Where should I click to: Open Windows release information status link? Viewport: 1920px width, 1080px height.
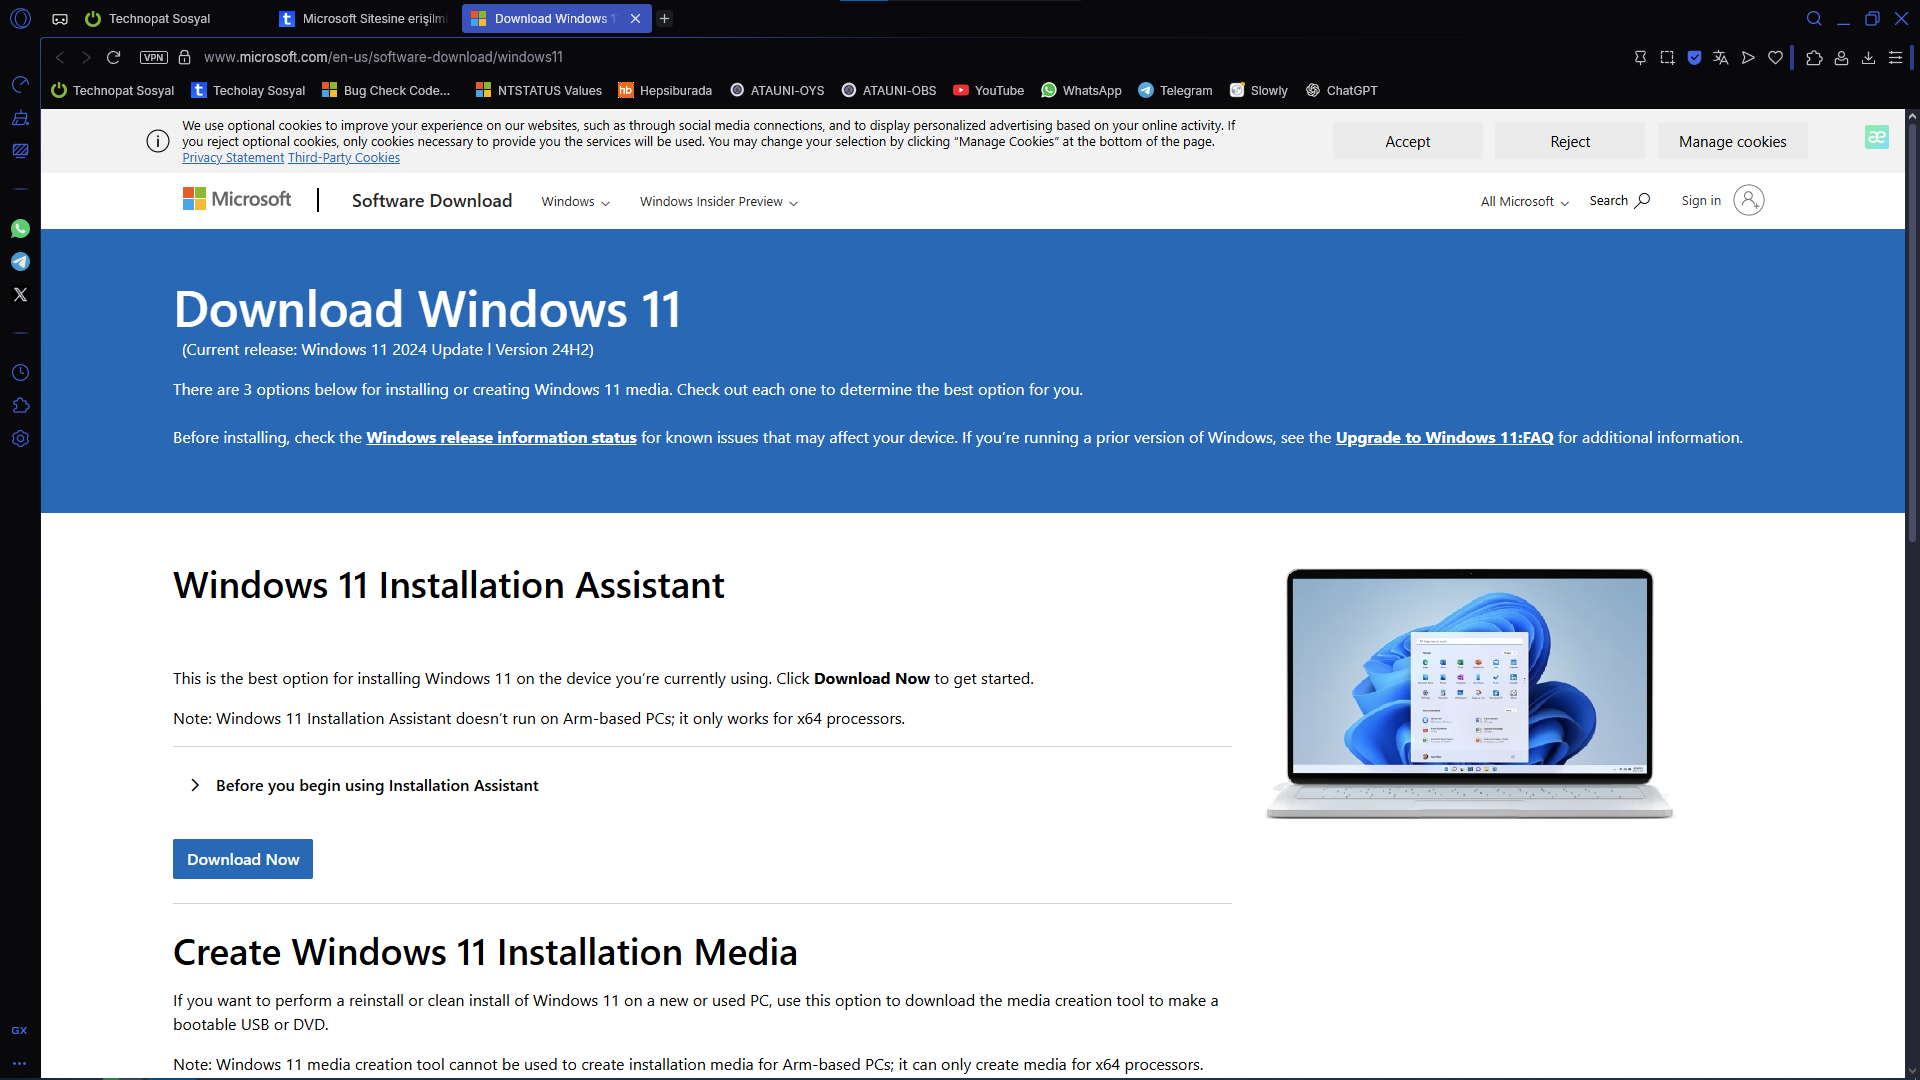click(x=501, y=438)
